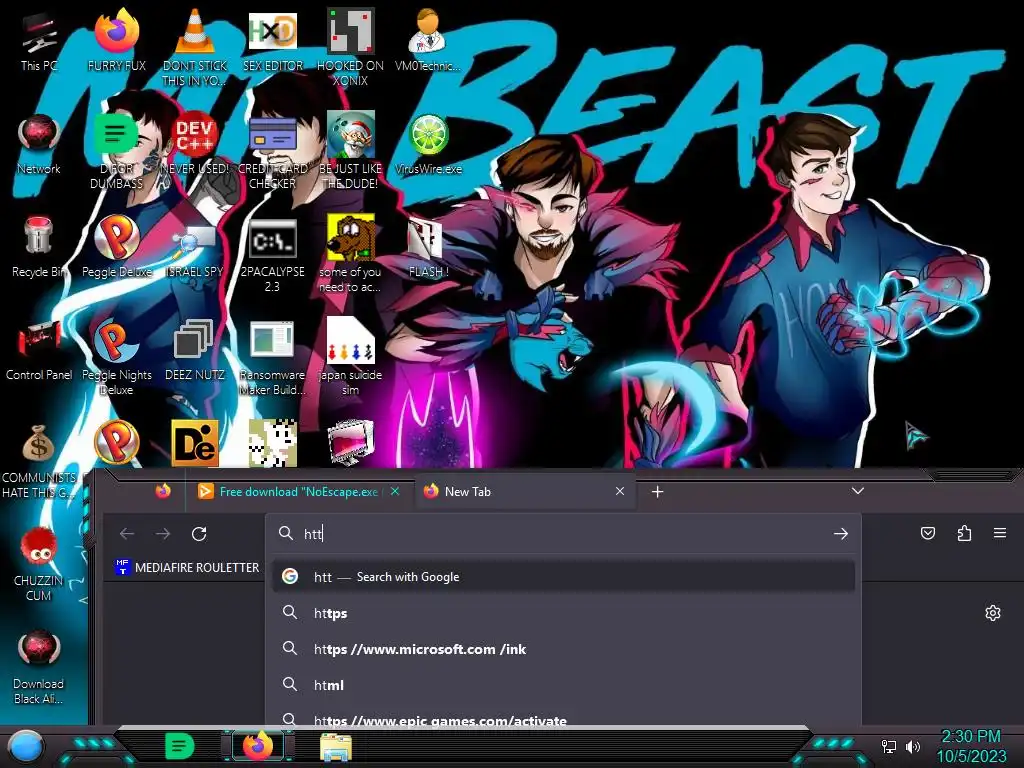Screen dimensions: 1024x768
Task: Open the yellow De desktop icon
Action: click(195, 443)
